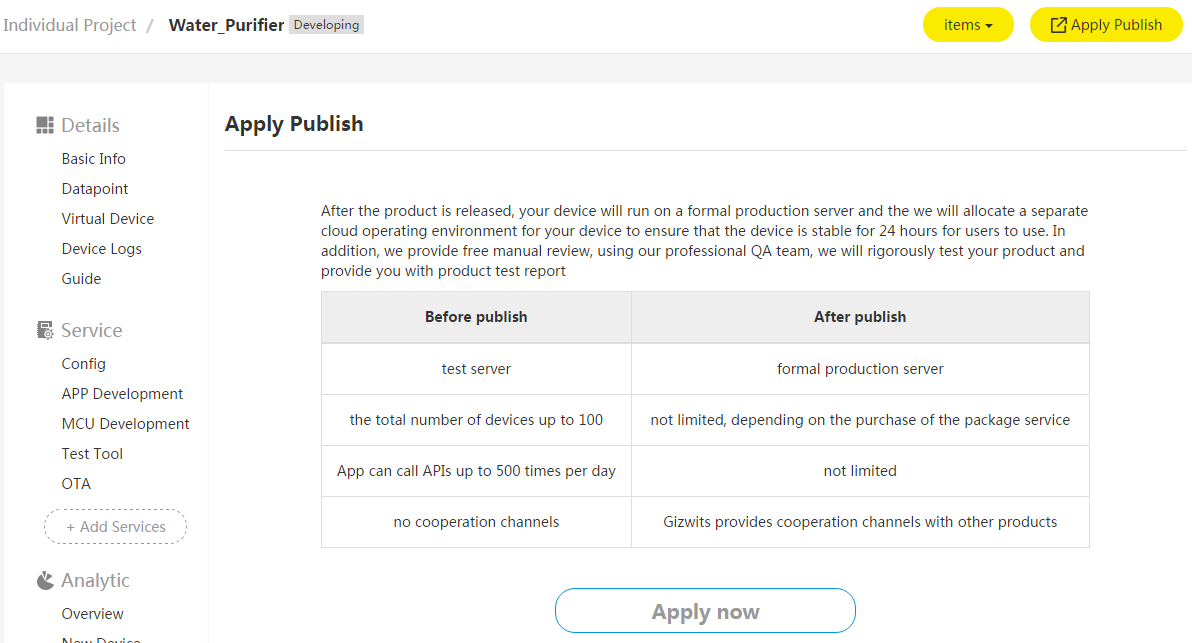Click the Apply Publish button
Viewport: 1192px width, 643px height.
point(1106,24)
